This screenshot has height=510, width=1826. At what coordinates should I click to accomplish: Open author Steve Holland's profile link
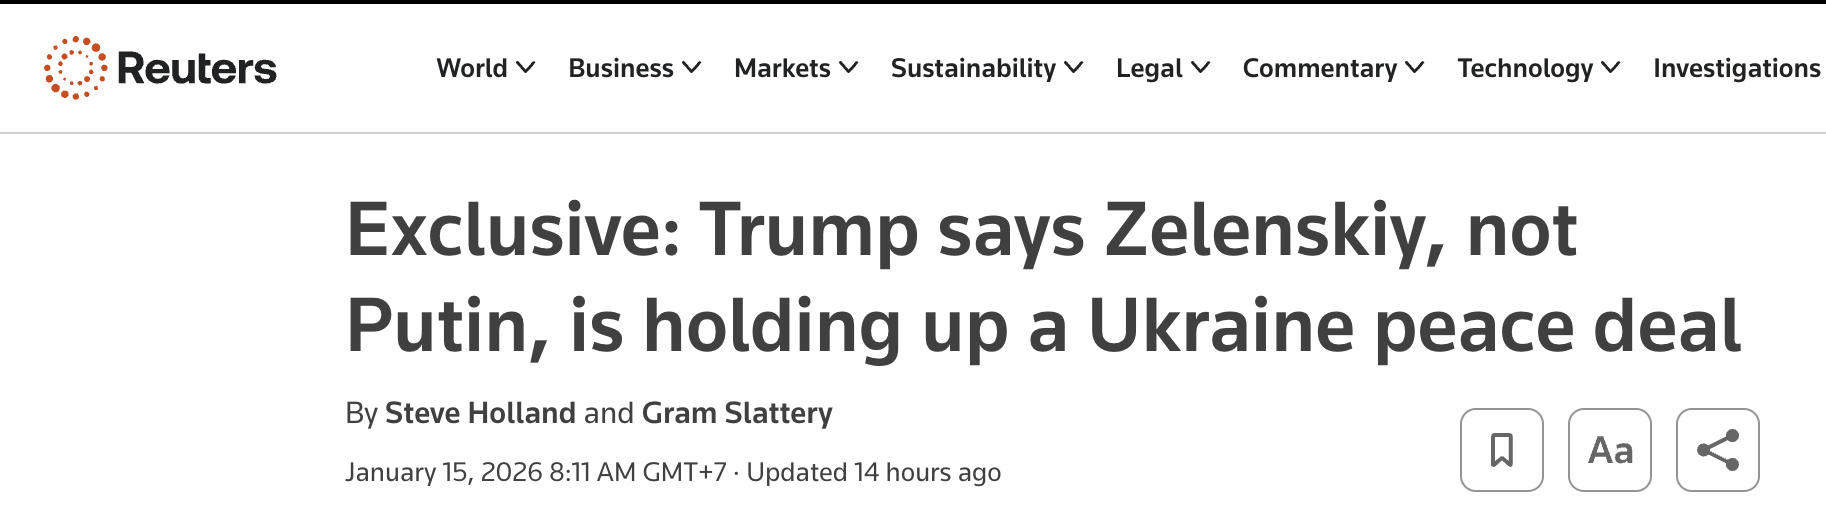point(480,413)
